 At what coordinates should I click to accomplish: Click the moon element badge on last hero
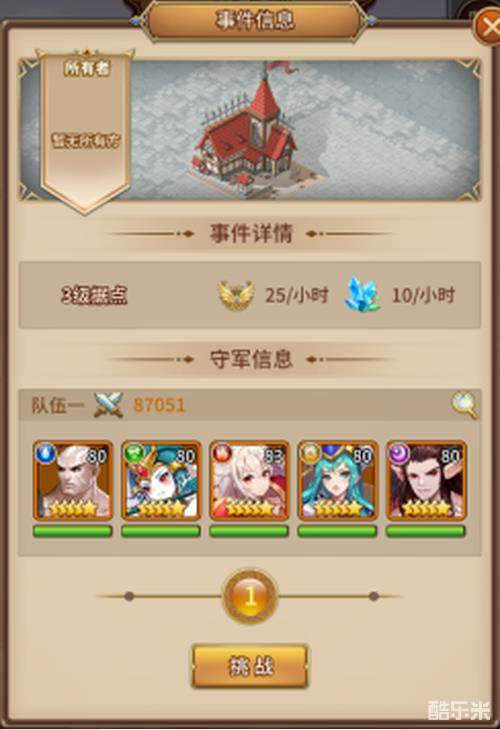[399, 453]
